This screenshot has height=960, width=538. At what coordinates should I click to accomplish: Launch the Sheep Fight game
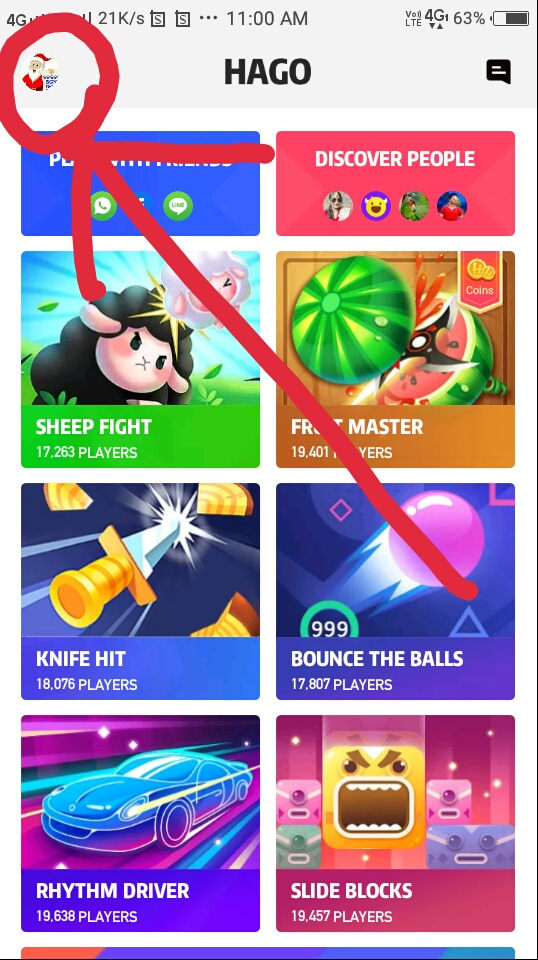pyautogui.click(x=141, y=359)
